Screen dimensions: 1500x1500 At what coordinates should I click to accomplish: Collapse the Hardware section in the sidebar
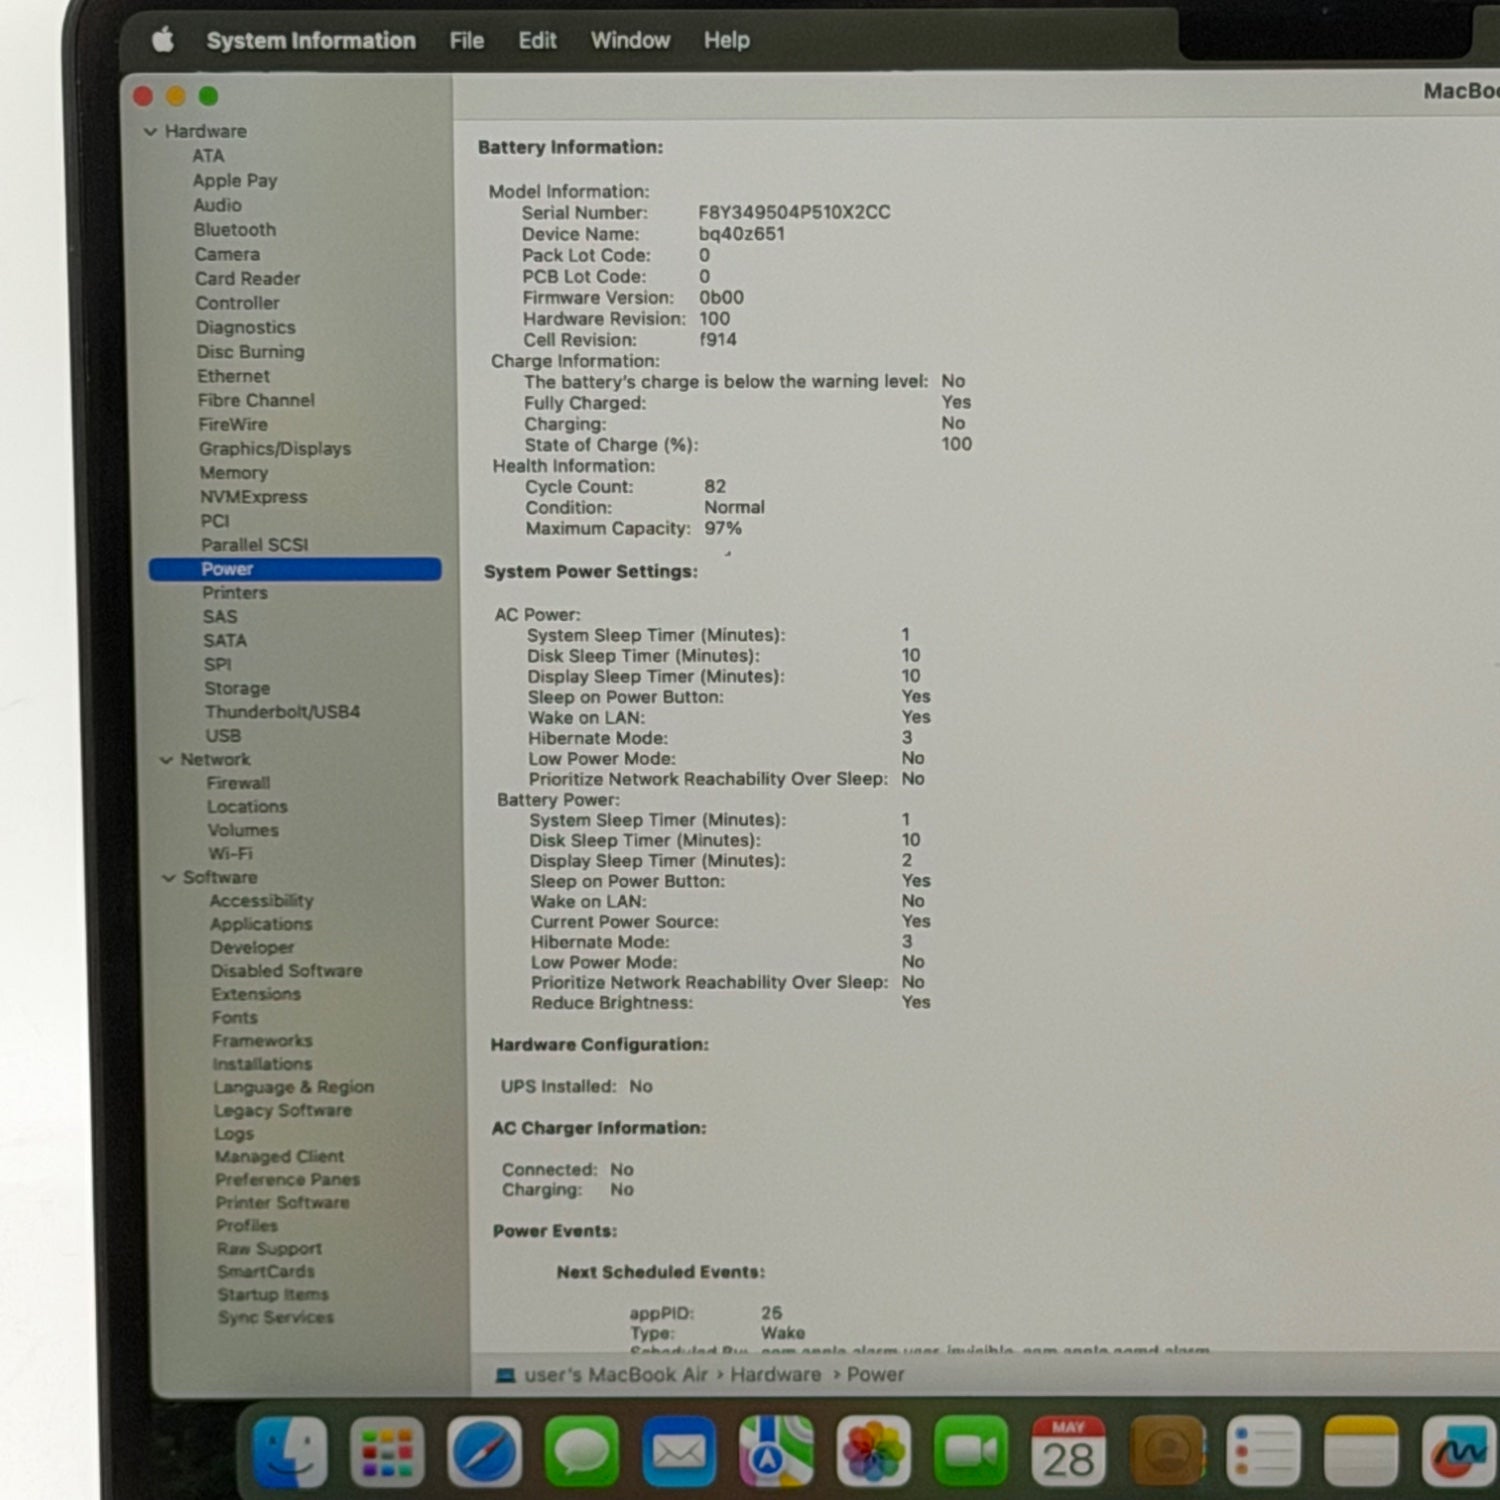(x=150, y=131)
